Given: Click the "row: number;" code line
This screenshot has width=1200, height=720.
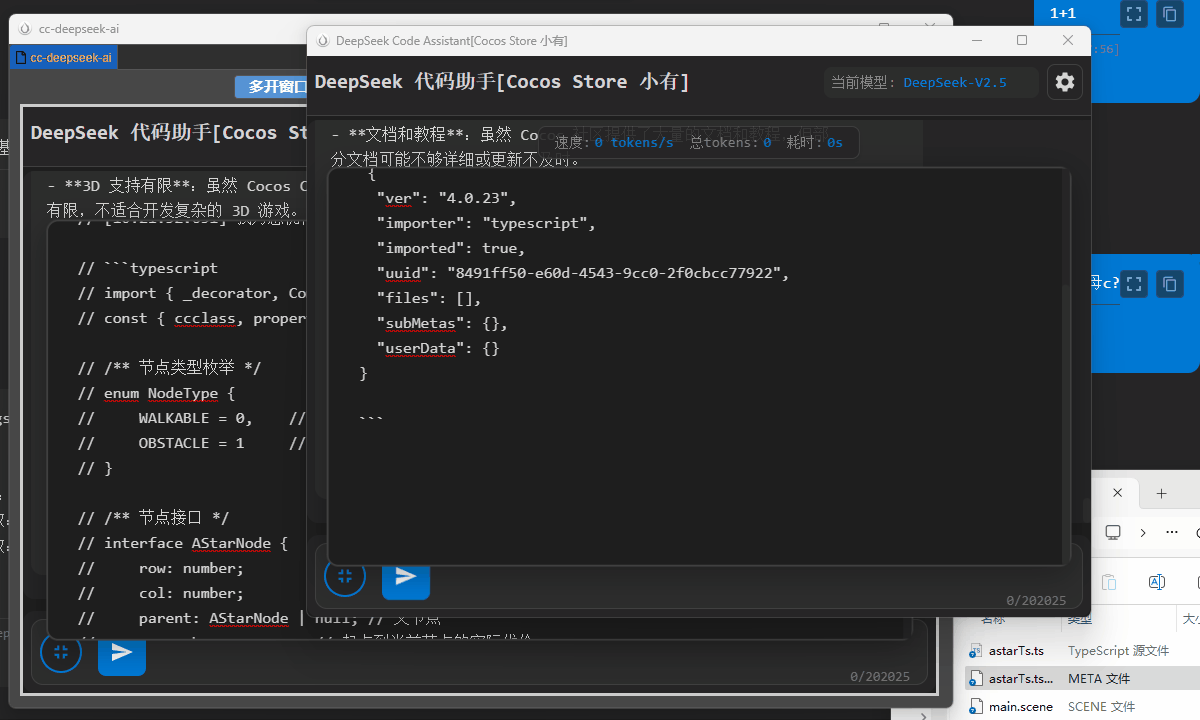Looking at the screenshot, I should tap(161, 568).
